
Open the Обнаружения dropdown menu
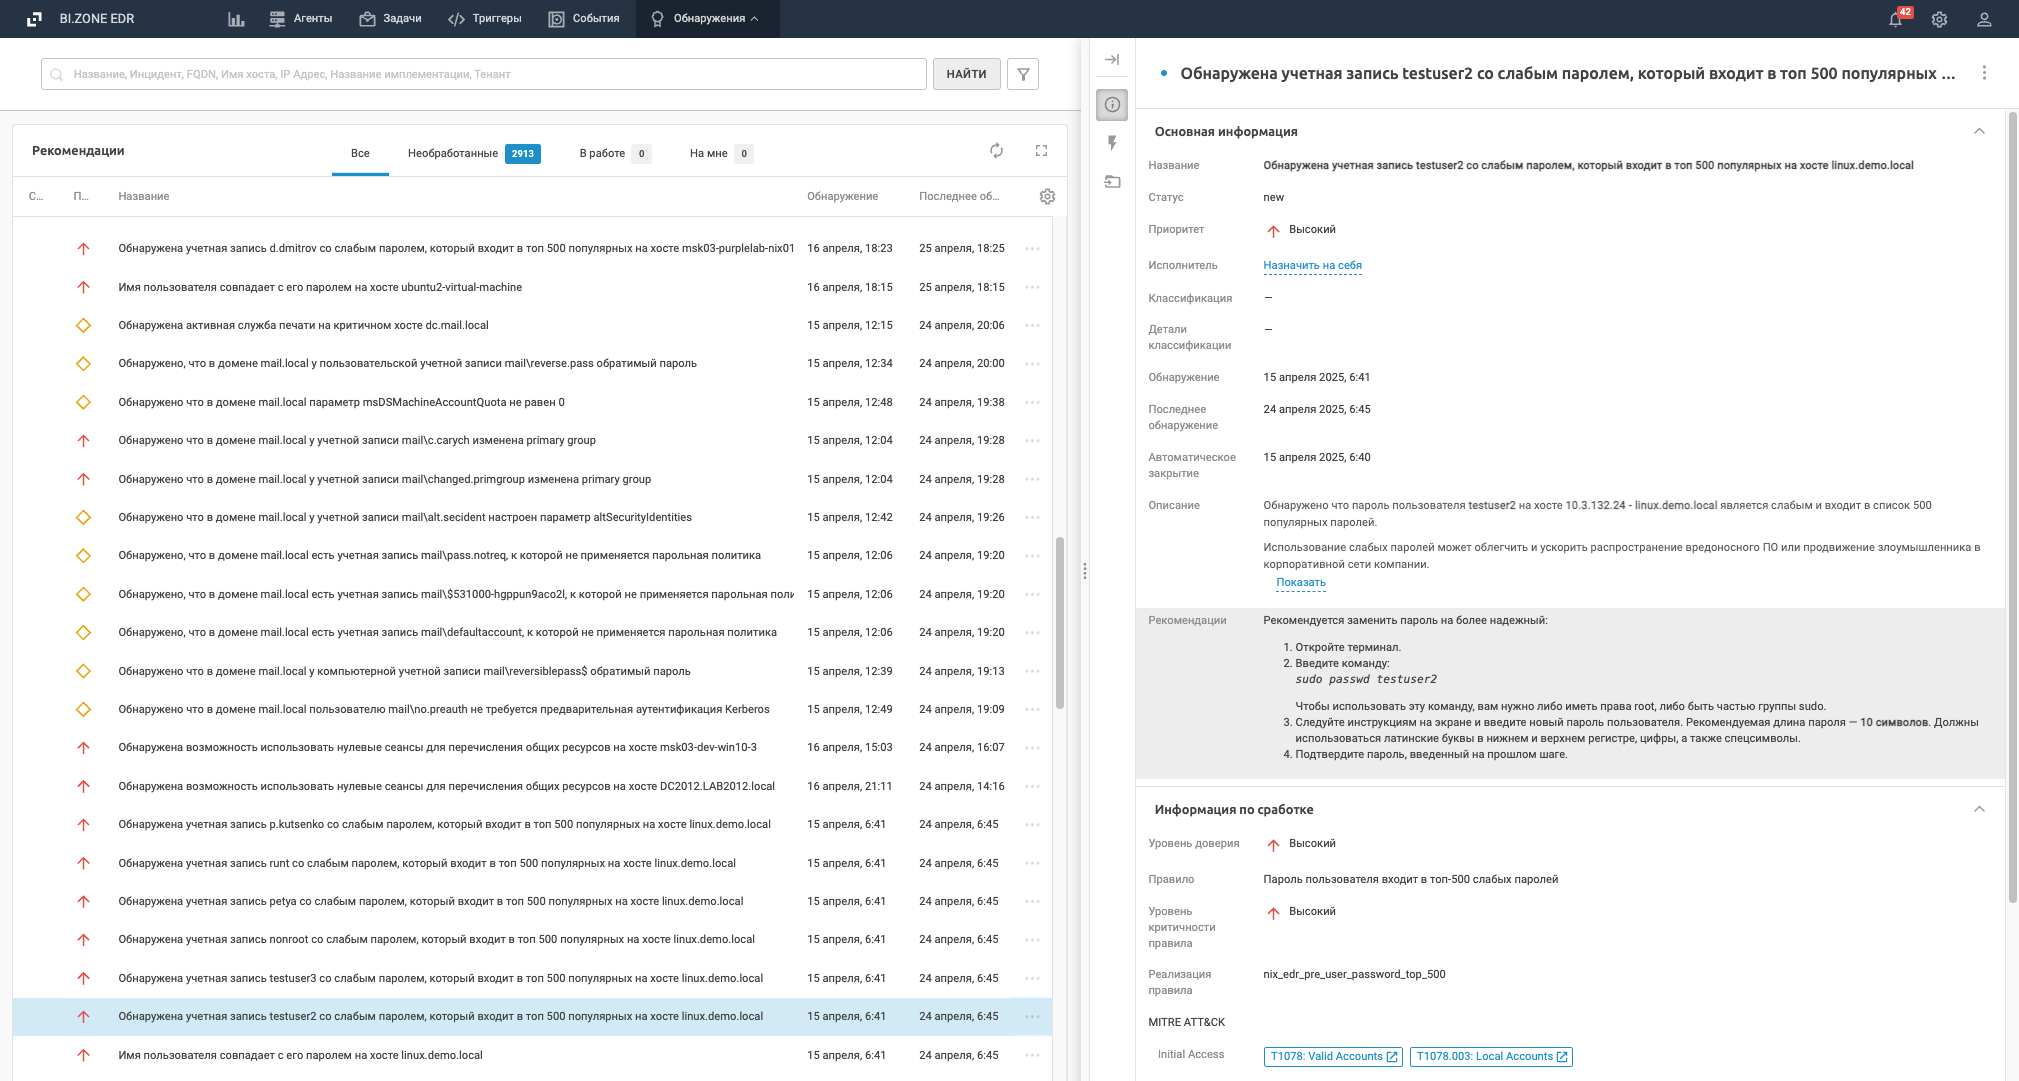click(708, 19)
